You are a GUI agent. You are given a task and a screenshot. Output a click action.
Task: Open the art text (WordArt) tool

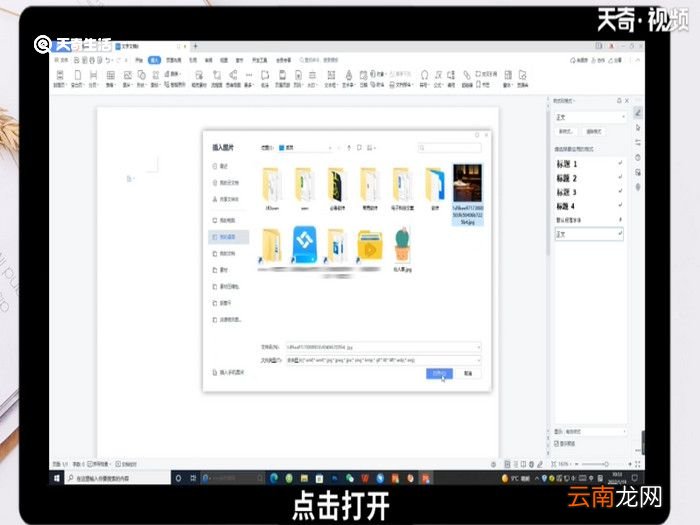pyautogui.click(x=349, y=78)
